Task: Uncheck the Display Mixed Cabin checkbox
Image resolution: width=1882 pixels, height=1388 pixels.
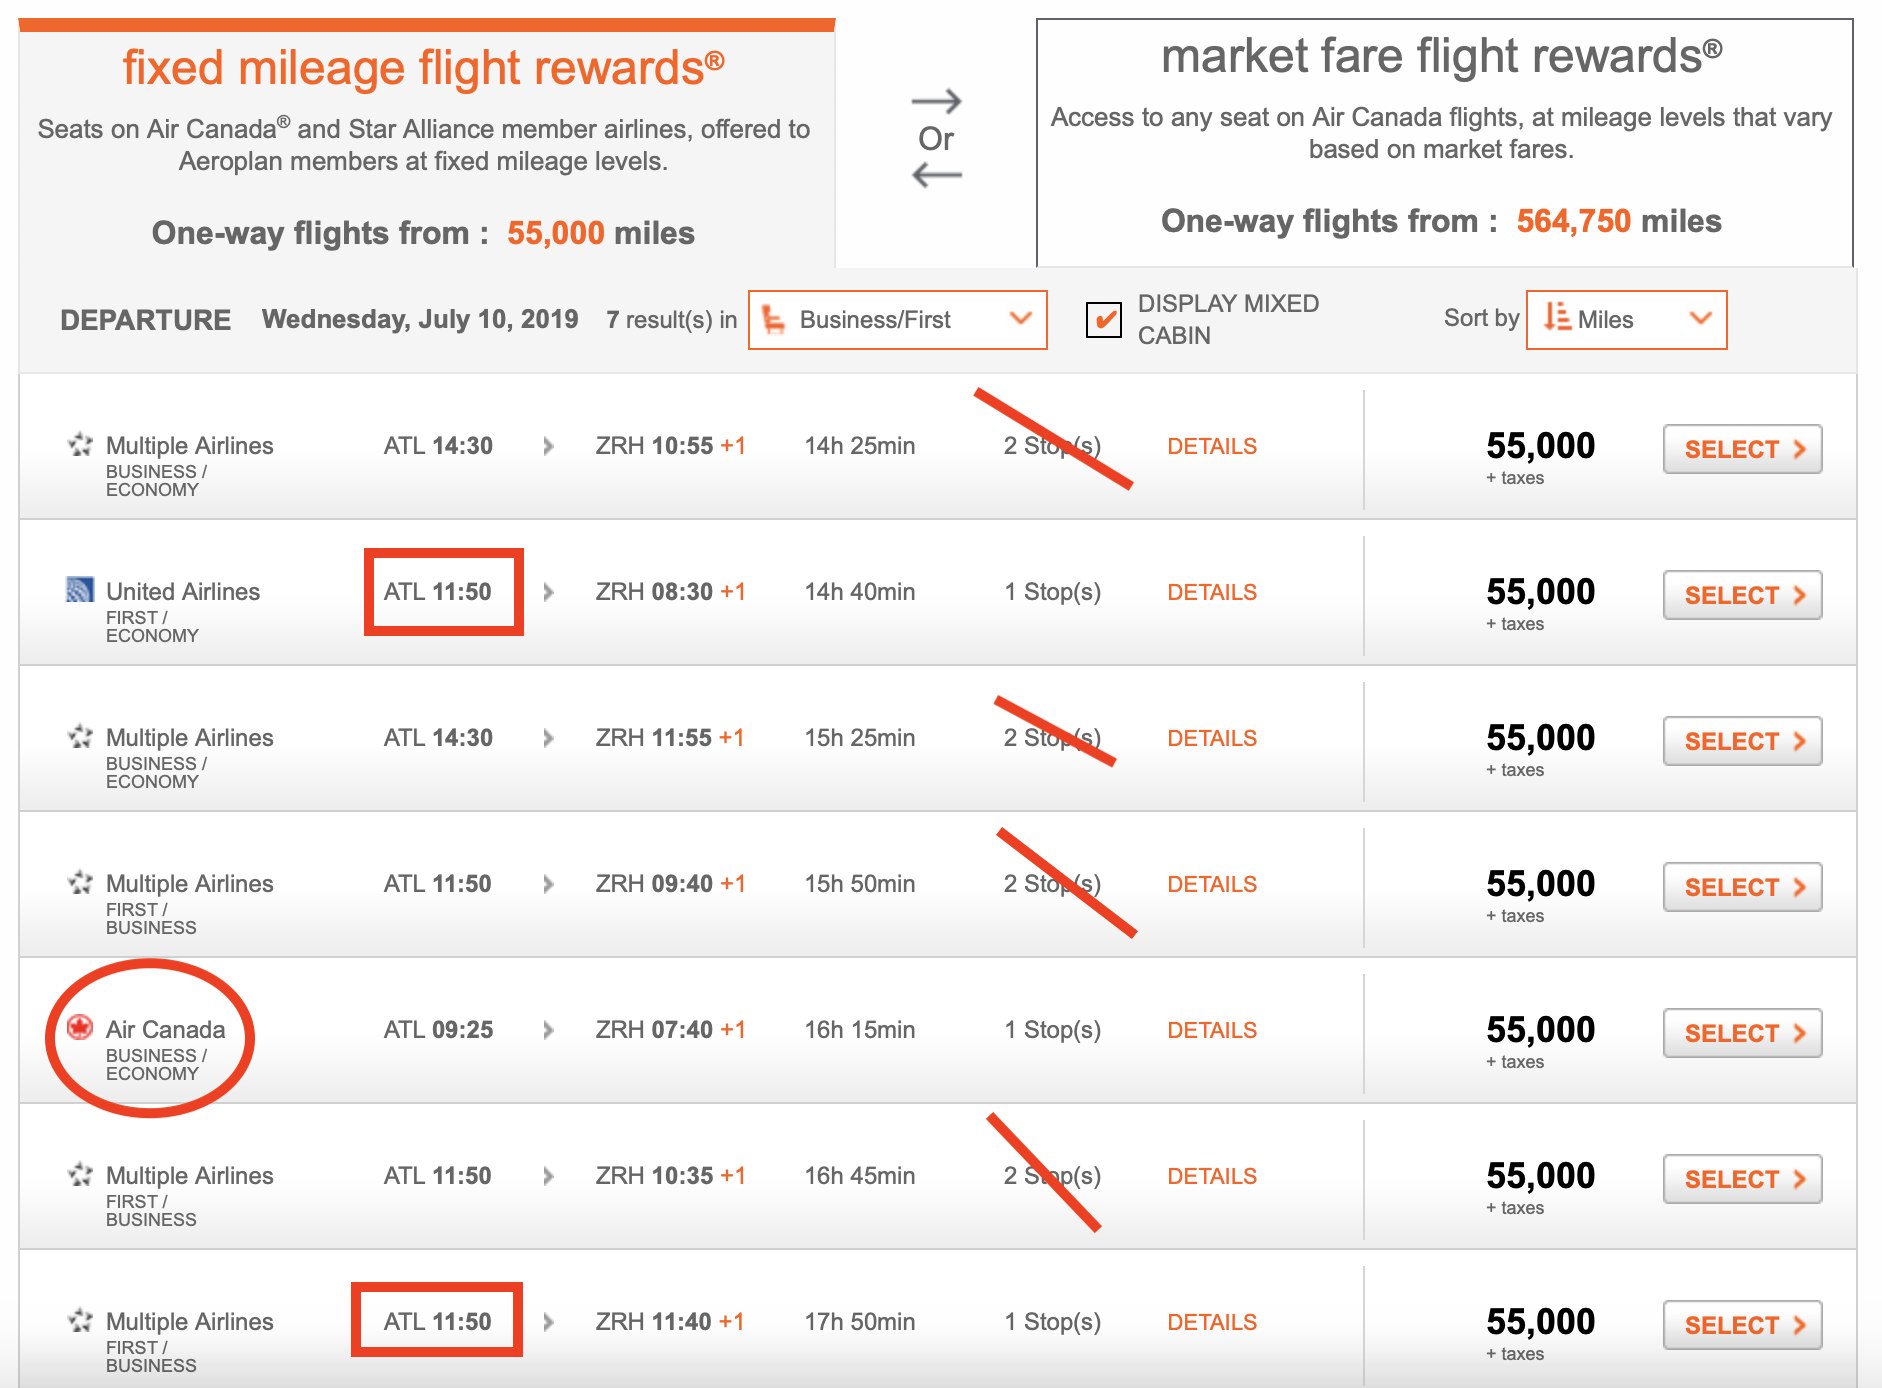Action: tap(1104, 320)
